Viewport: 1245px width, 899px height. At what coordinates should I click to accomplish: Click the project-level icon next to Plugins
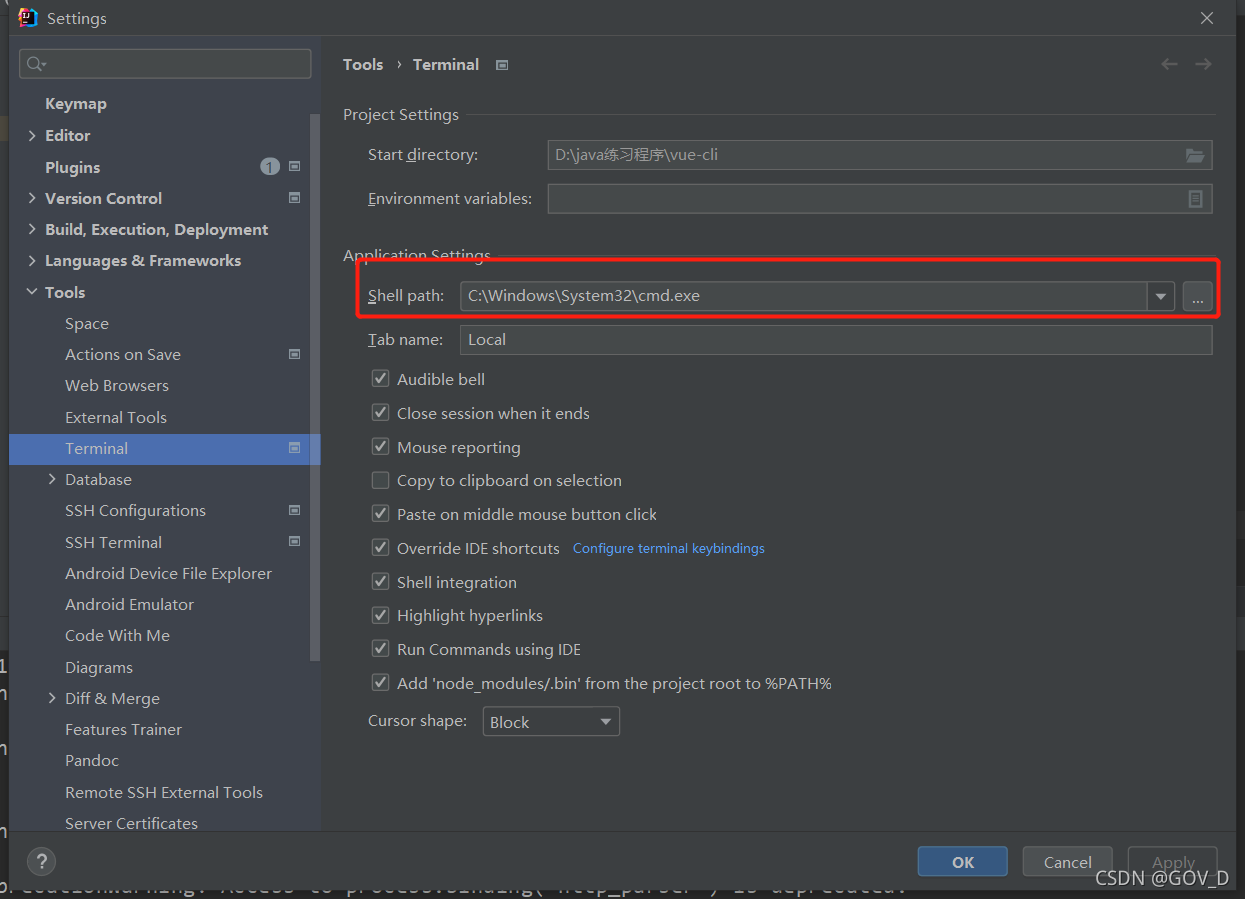click(x=295, y=167)
